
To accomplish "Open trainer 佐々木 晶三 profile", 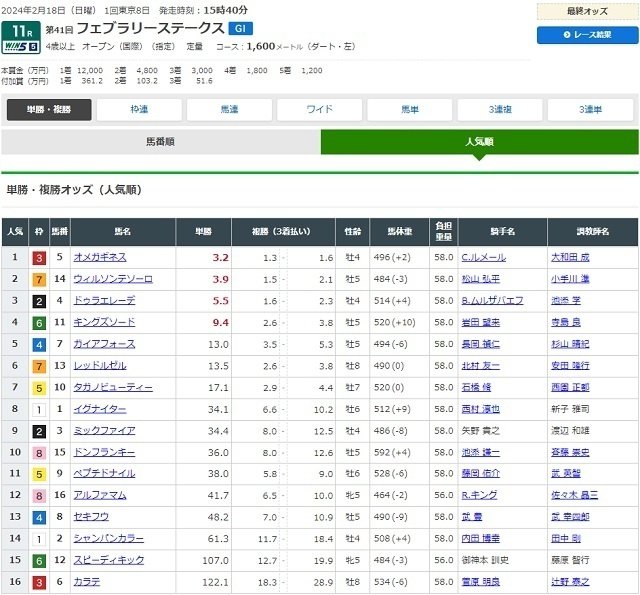I will pyautogui.click(x=575, y=495).
